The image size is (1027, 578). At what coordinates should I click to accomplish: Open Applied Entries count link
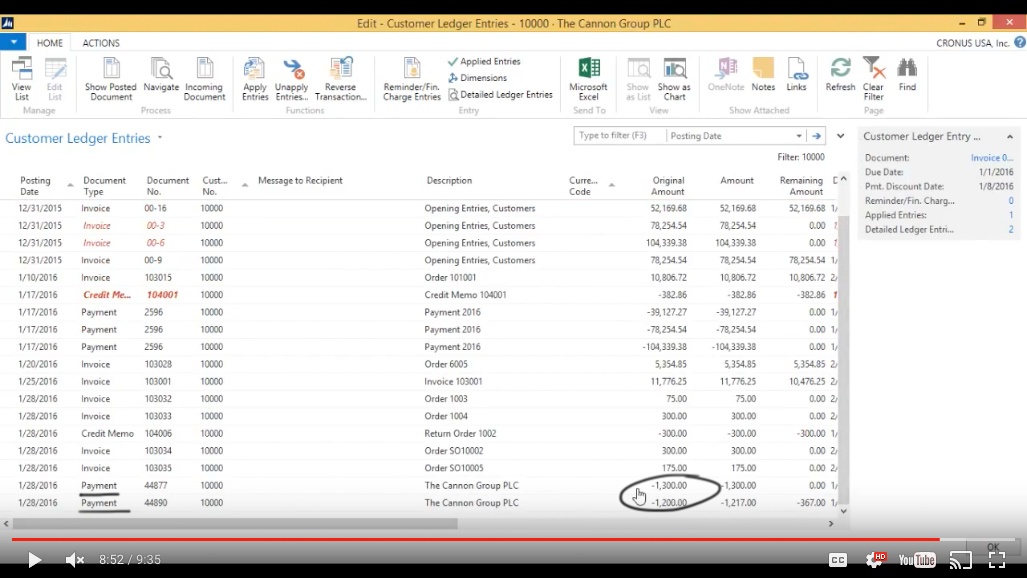click(x=1011, y=215)
